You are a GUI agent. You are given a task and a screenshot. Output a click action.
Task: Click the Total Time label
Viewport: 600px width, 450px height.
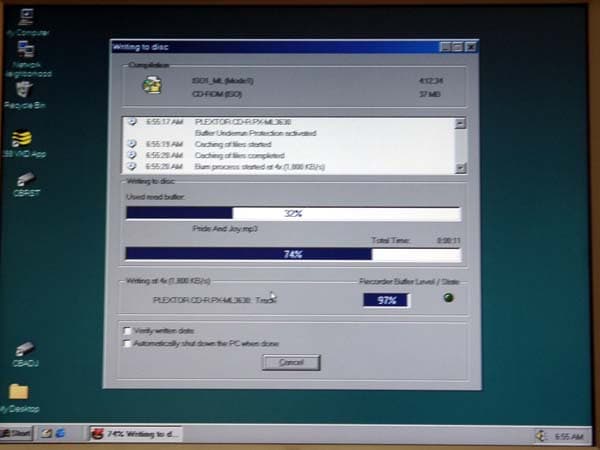tap(391, 240)
